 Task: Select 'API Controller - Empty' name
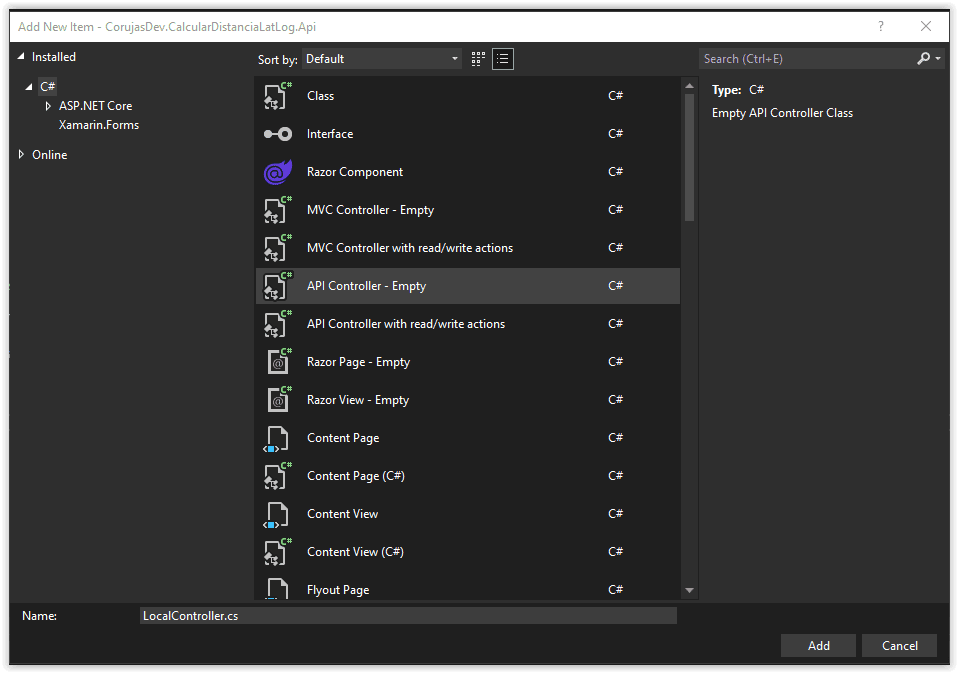coord(367,286)
